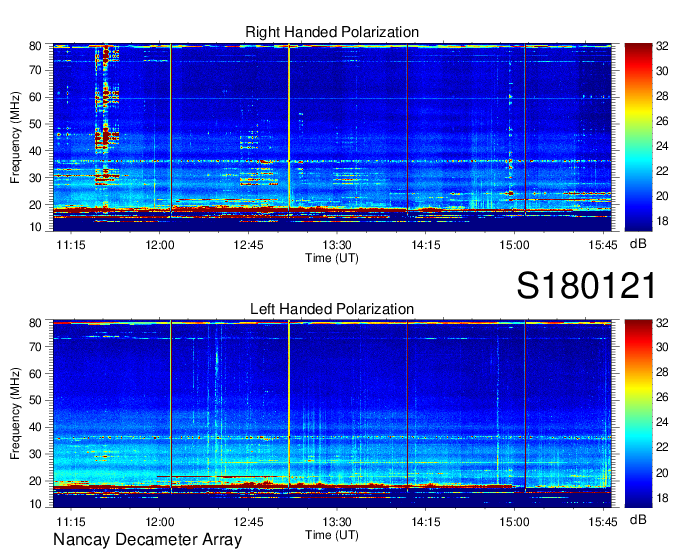The height and width of the screenshot is (552, 680).
Task: Click the 10 MHz tick of right-handed plot
Action: tap(35, 227)
